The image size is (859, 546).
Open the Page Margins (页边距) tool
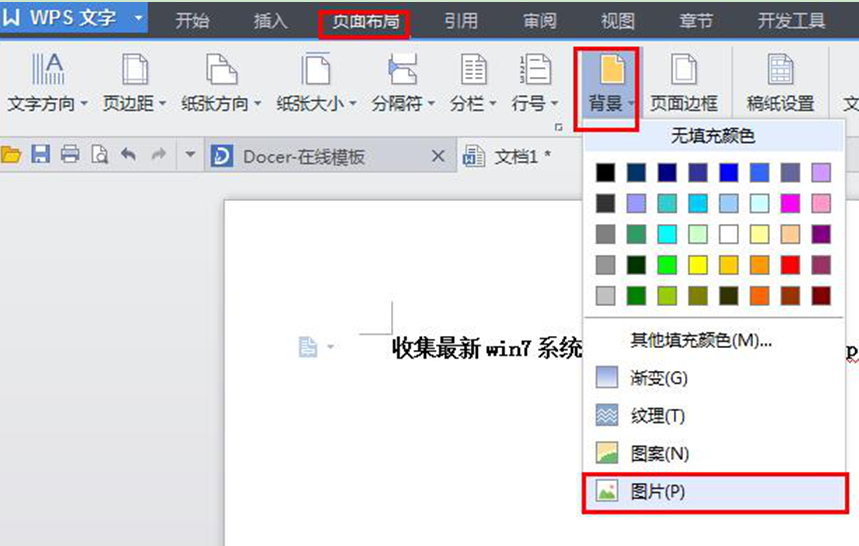[x=133, y=70]
